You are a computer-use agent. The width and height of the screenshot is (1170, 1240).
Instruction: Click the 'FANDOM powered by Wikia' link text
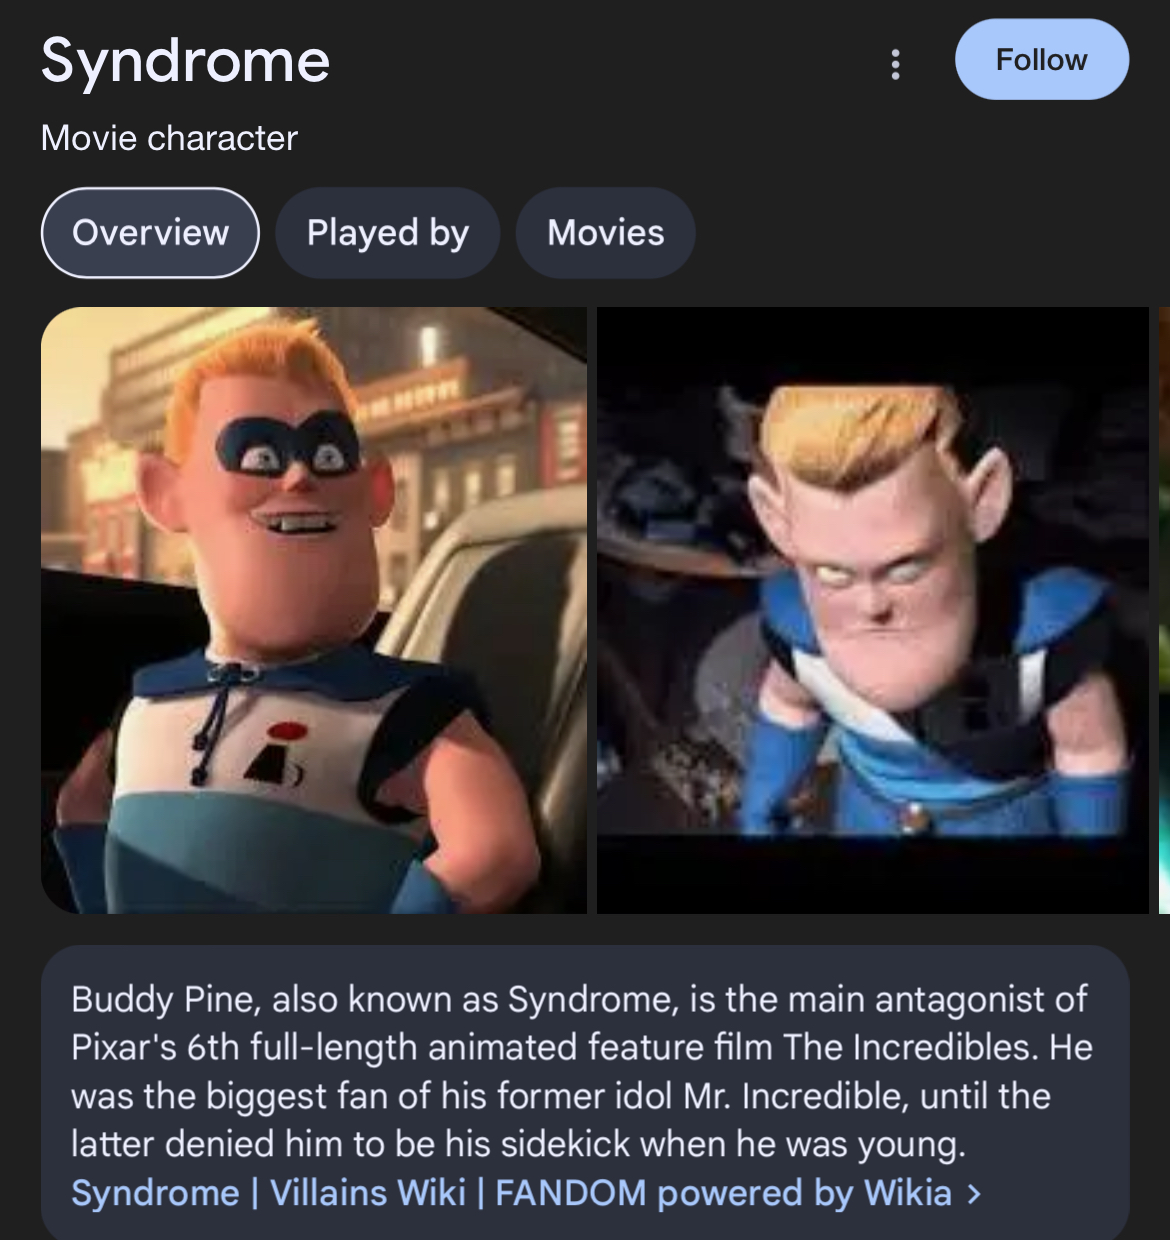pyautogui.click(x=723, y=1193)
